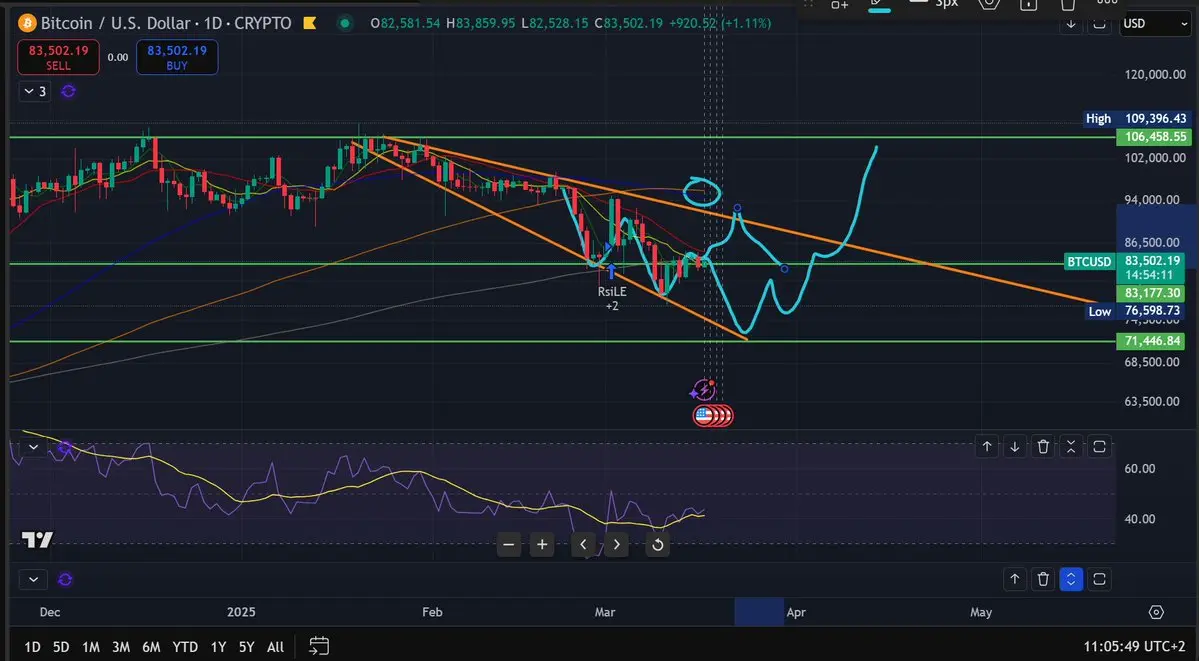
Task: Expand the RSI pane legend chevron
Action: click(33, 447)
